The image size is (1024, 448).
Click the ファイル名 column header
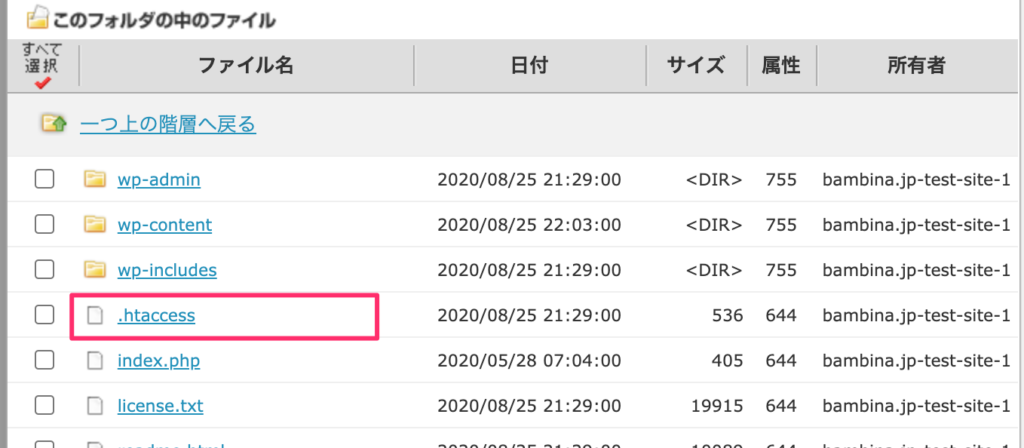click(246, 66)
